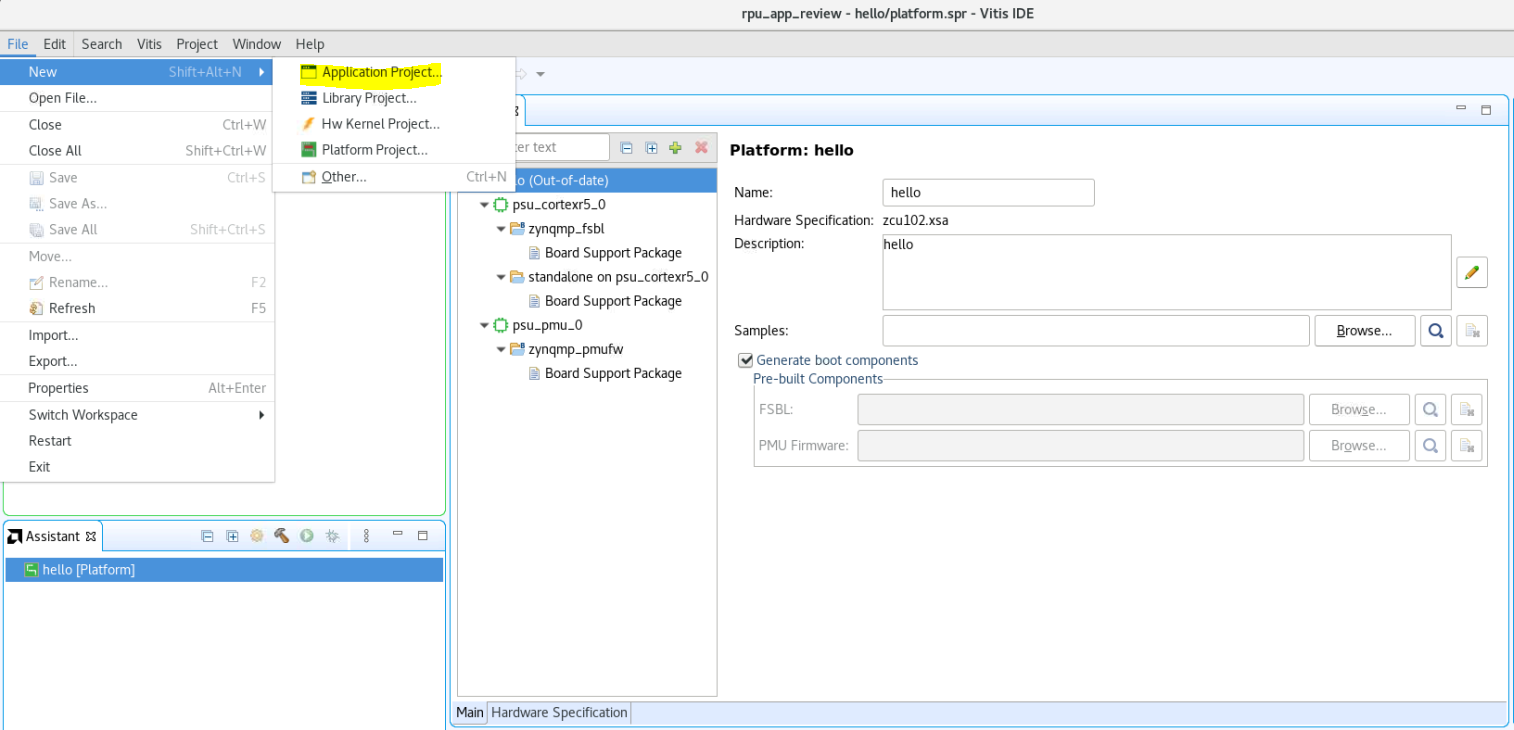Select Application Project from the New submenu
This screenshot has height=730, width=1514.
(381, 72)
